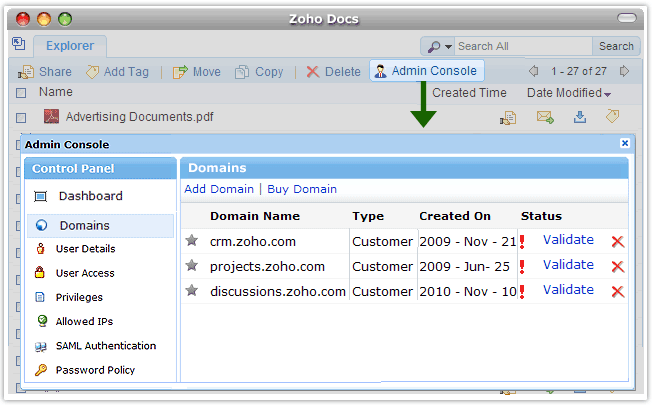Delete discussions.zoho.com with red X
Screen dimensions: 652x406
point(618,291)
